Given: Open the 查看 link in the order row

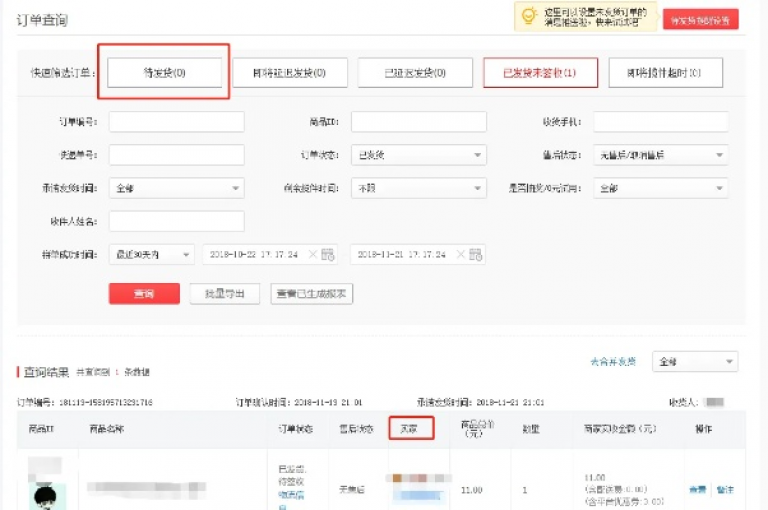Looking at the screenshot, I should [x=697, y=489].
